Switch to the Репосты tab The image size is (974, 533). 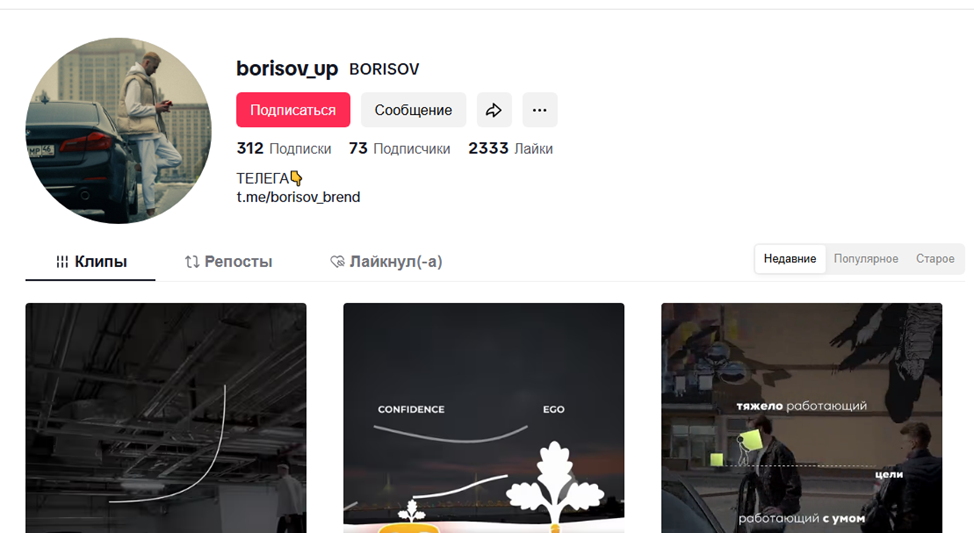[x=229, y=262]
